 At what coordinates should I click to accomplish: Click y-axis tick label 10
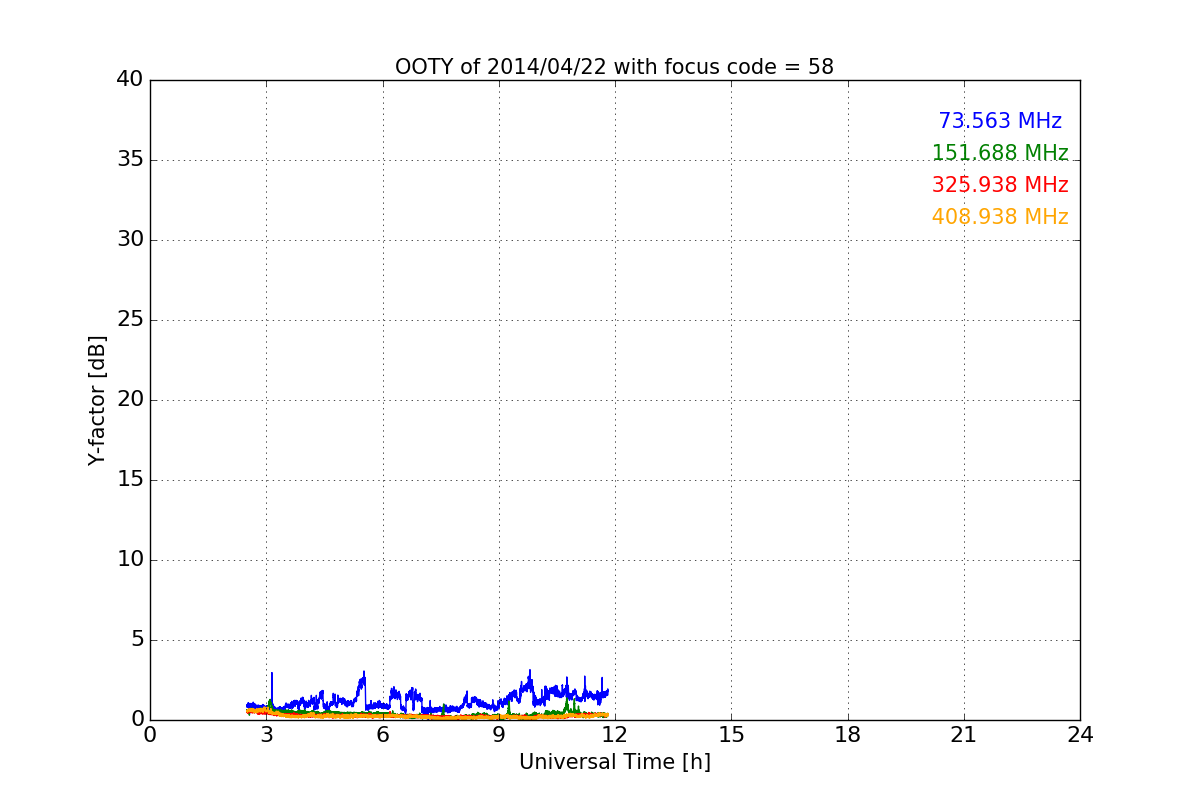(x=130, y=559)
